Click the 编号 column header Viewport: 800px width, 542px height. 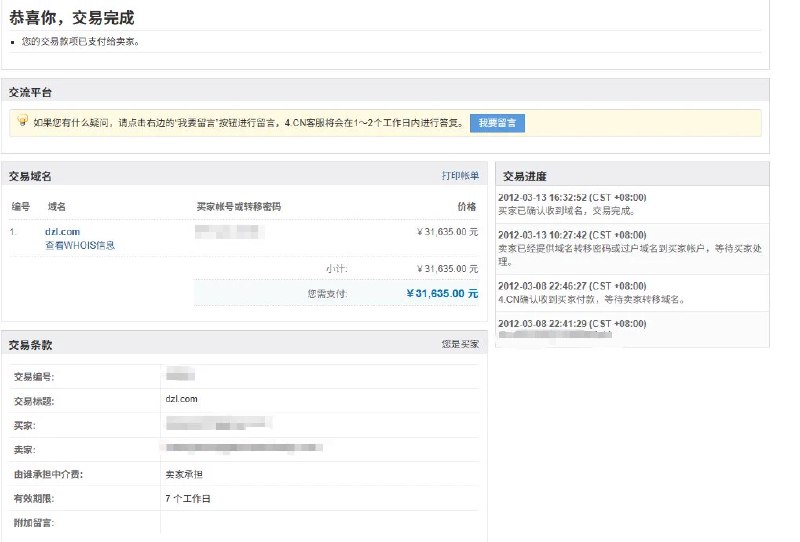tap(21, 207)
